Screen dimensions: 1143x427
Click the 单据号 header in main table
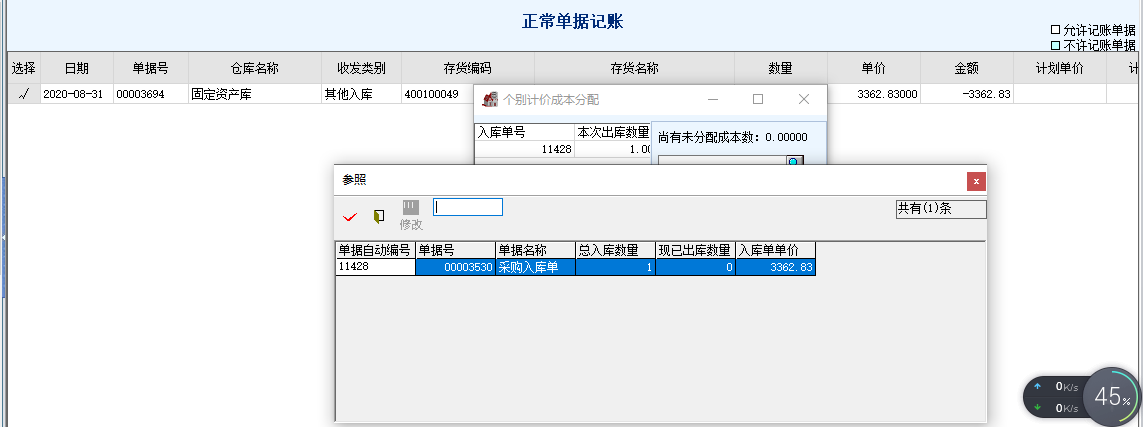coord(151,68)
